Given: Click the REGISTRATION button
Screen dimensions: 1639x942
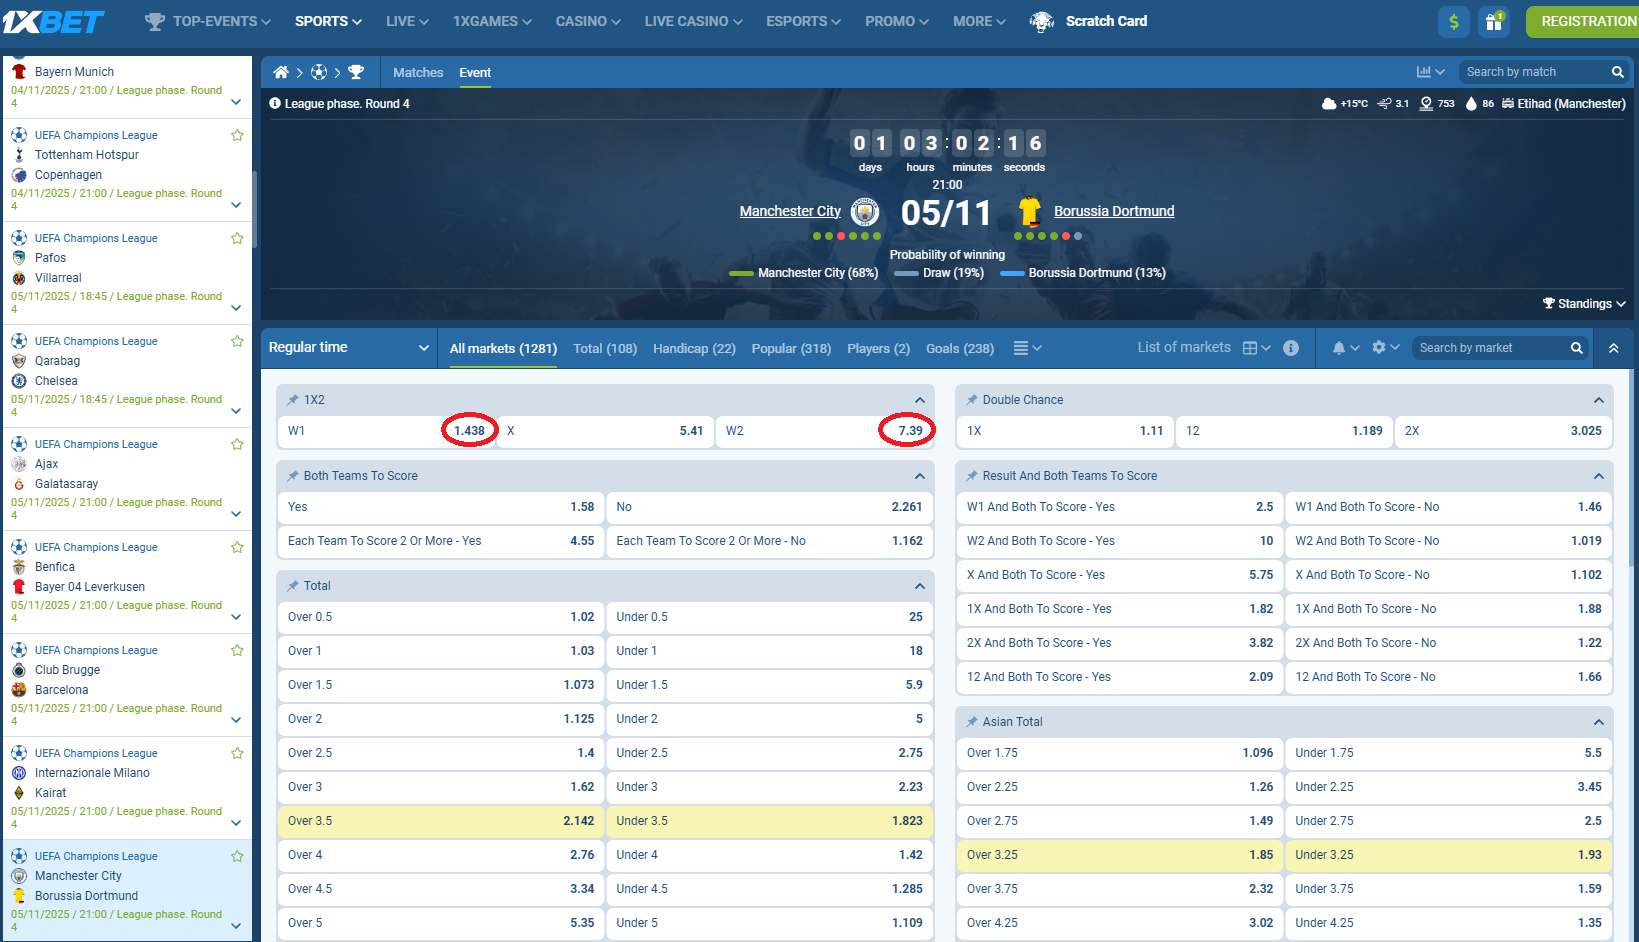Looking at the screenshot, I should [x=1588, y=20].
